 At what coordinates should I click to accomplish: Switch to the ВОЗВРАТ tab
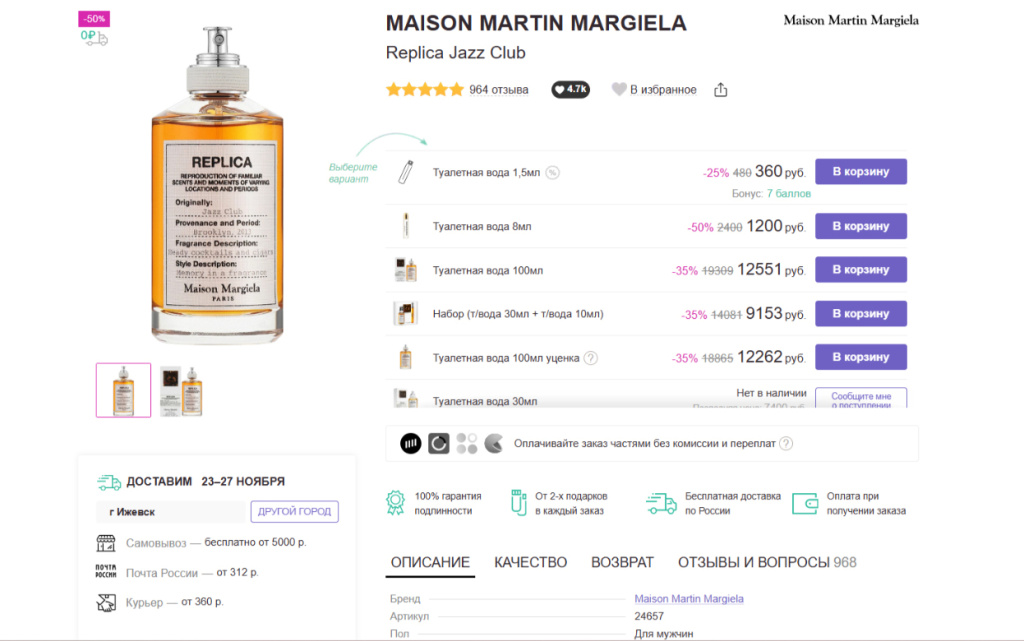pyautogui.click(x=622, y=562)
